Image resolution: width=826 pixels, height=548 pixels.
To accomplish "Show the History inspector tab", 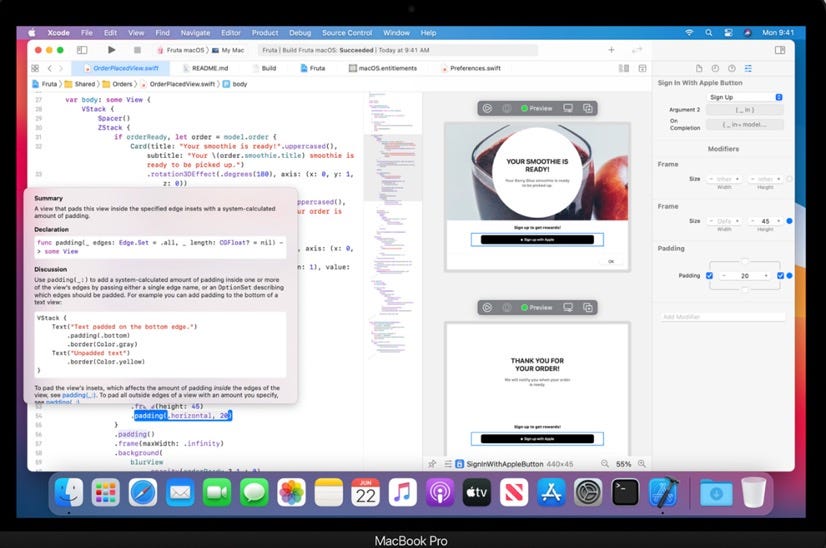I will tap(715, 68).
